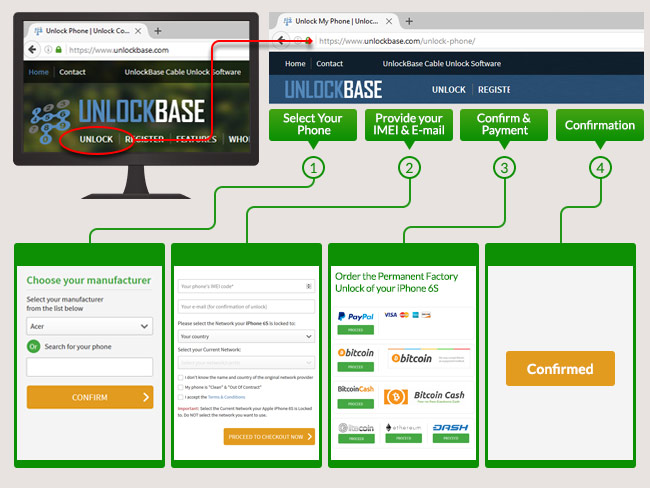
Task: Click the 'Your phone's IMEI code' field
Action: tap(246, 286)
